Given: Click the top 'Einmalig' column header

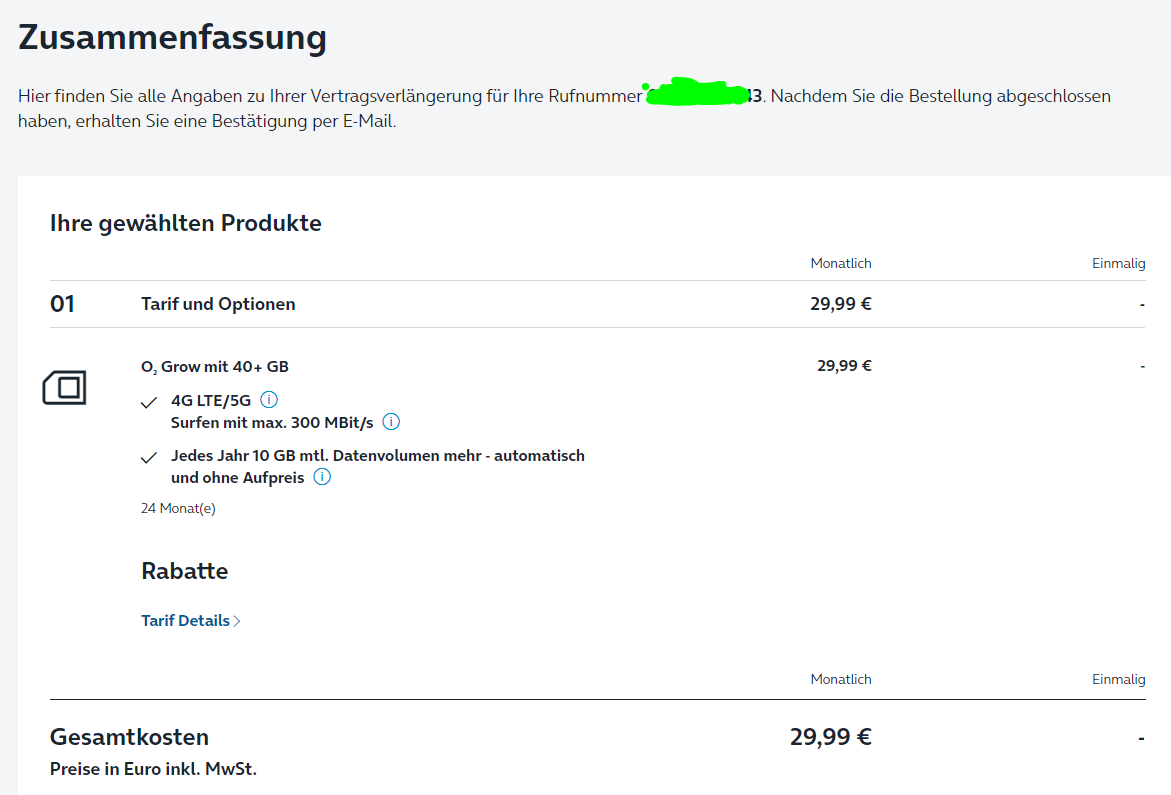Looking at the screenshot, I should pos(1118,263).
